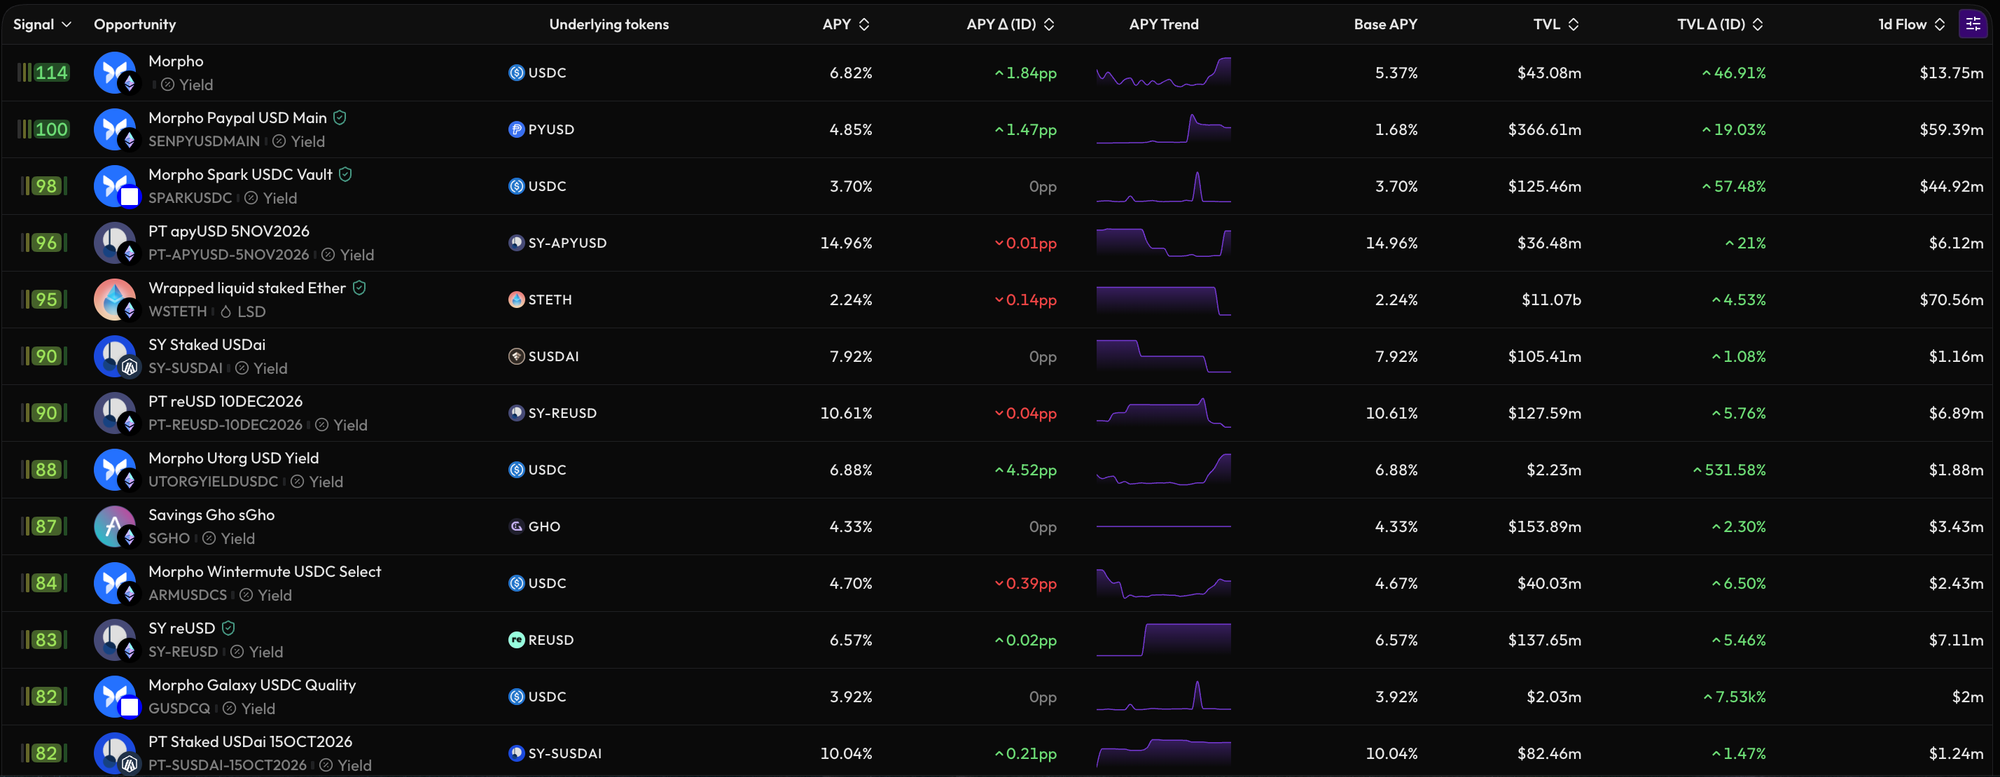Click the REUSD underlying token icon
Screen dimensions: 2000x777
coord(516,640)
